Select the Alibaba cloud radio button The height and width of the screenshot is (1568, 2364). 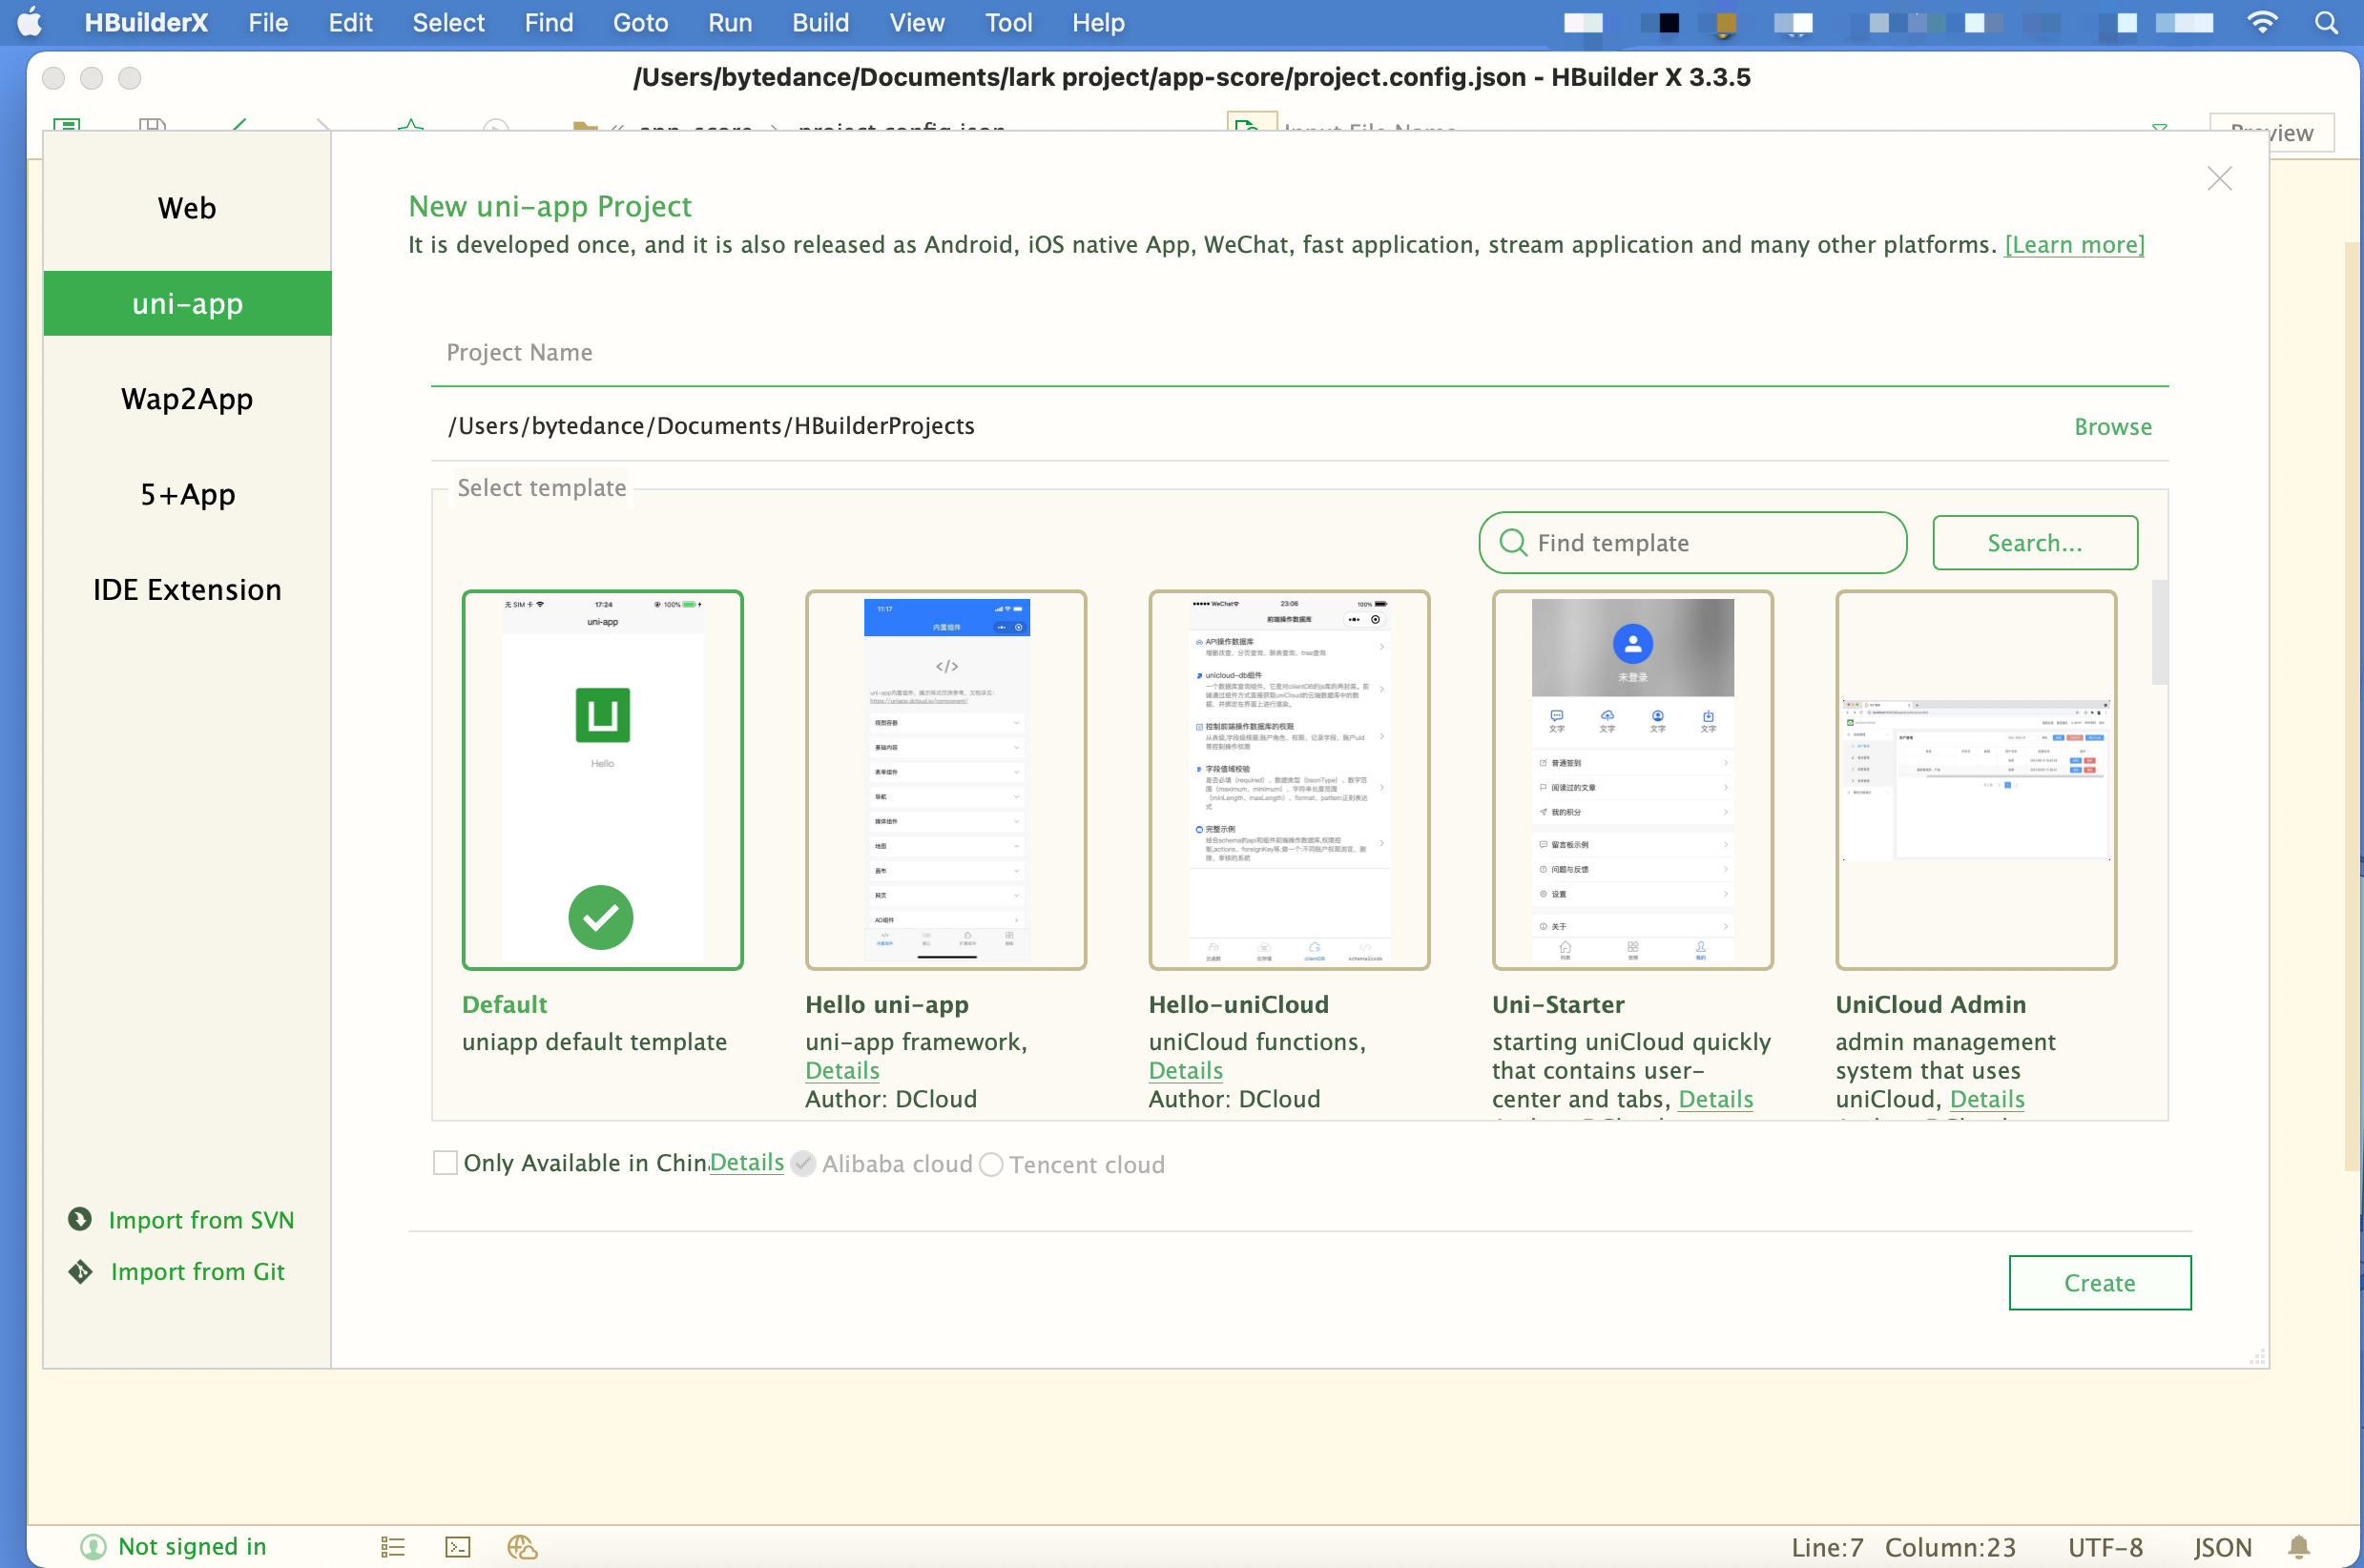[804, 1164]
